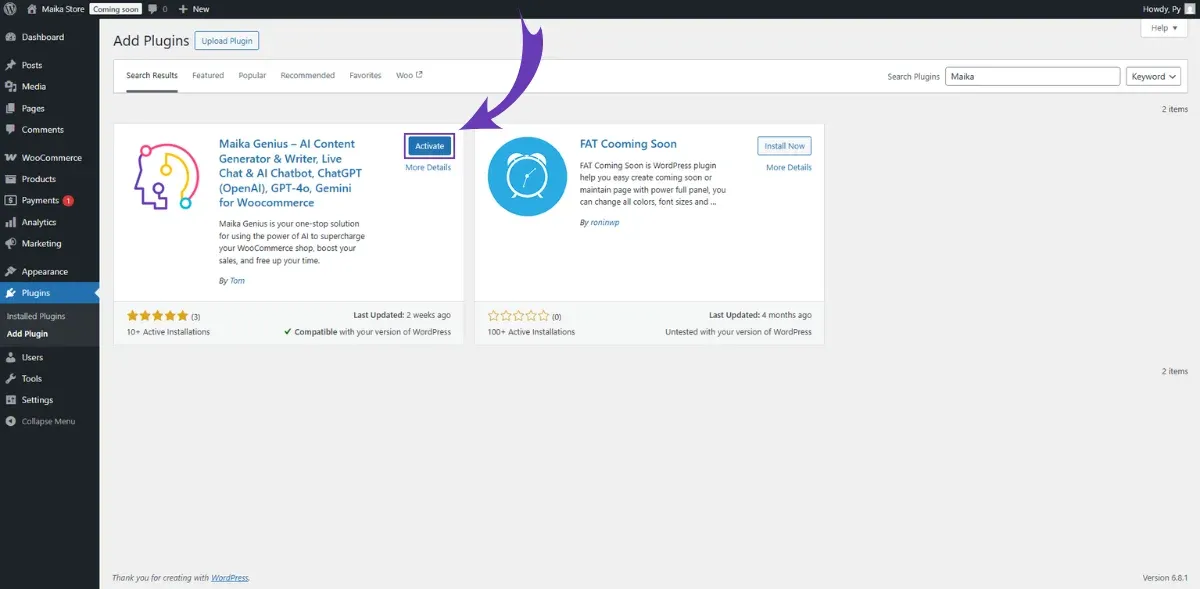Click the Maika Genius five-star rating
Screen dimensions: 1200x589
157,316
